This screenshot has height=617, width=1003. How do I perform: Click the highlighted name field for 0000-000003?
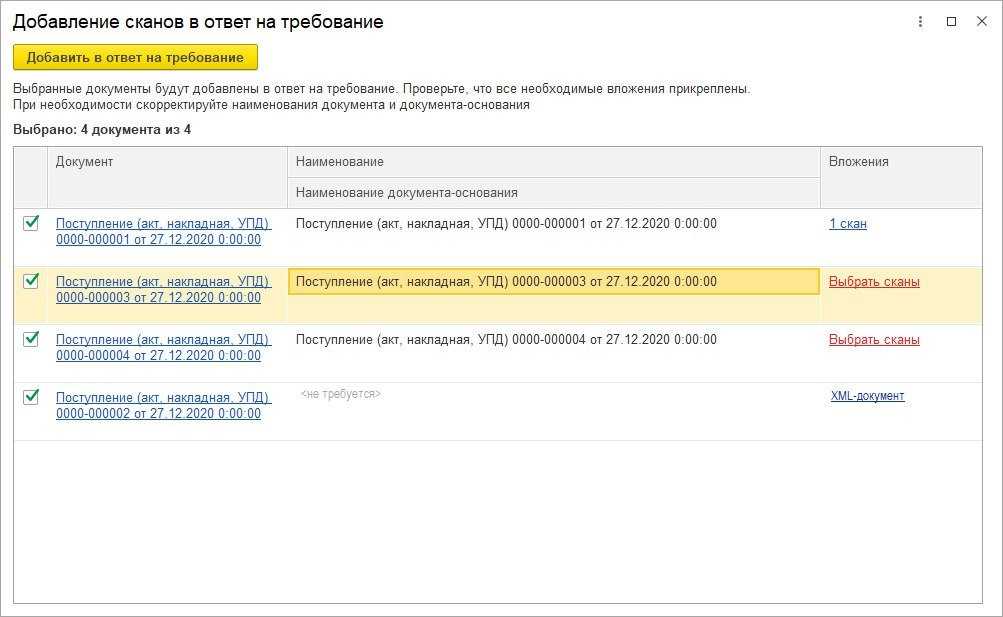tap(553, 282)
